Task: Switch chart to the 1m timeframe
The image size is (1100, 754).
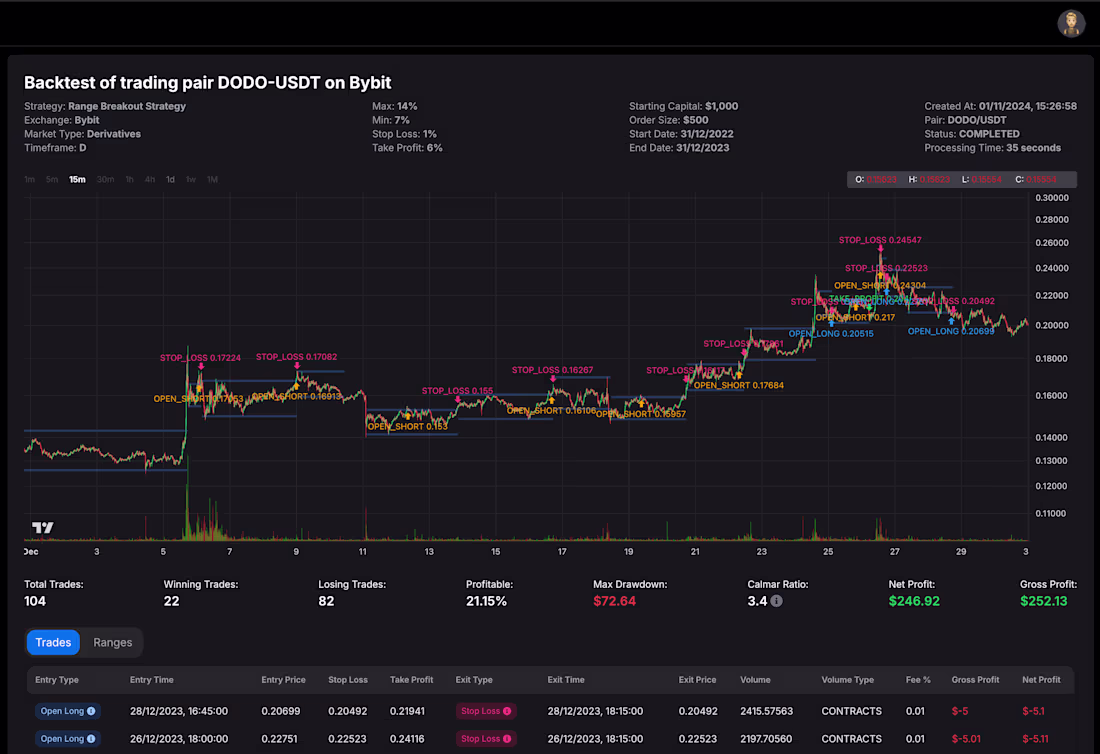Action: 29,179
